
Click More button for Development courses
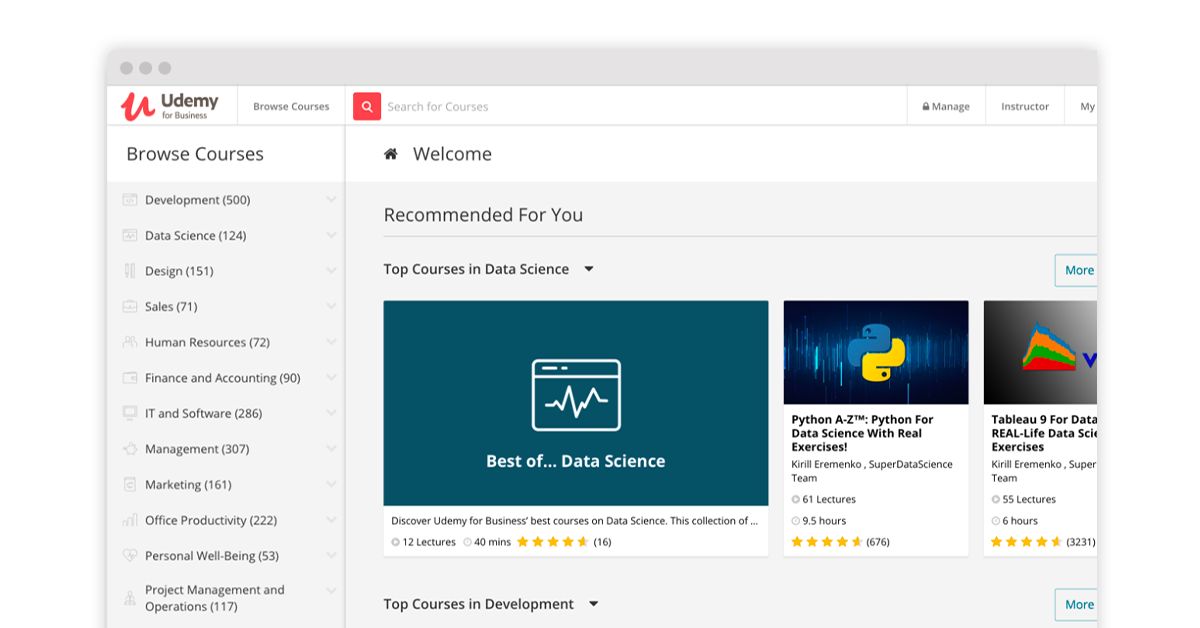pos(1076,604)
